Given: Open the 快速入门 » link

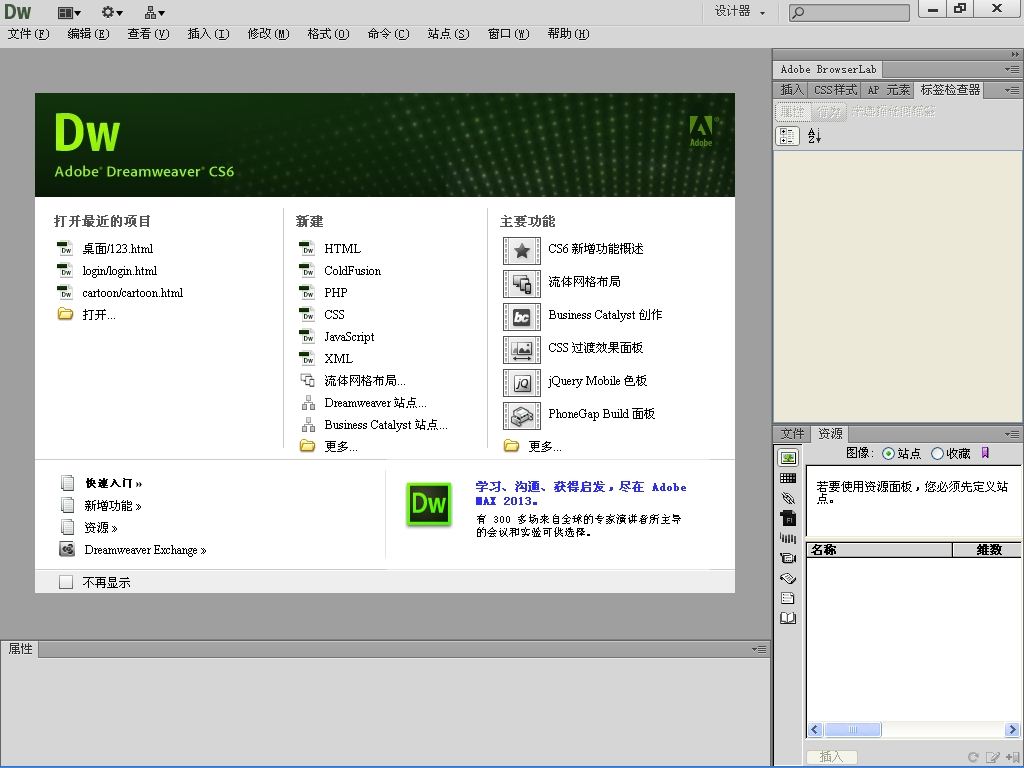Looking at the screenshot, I should click(114, 484).
